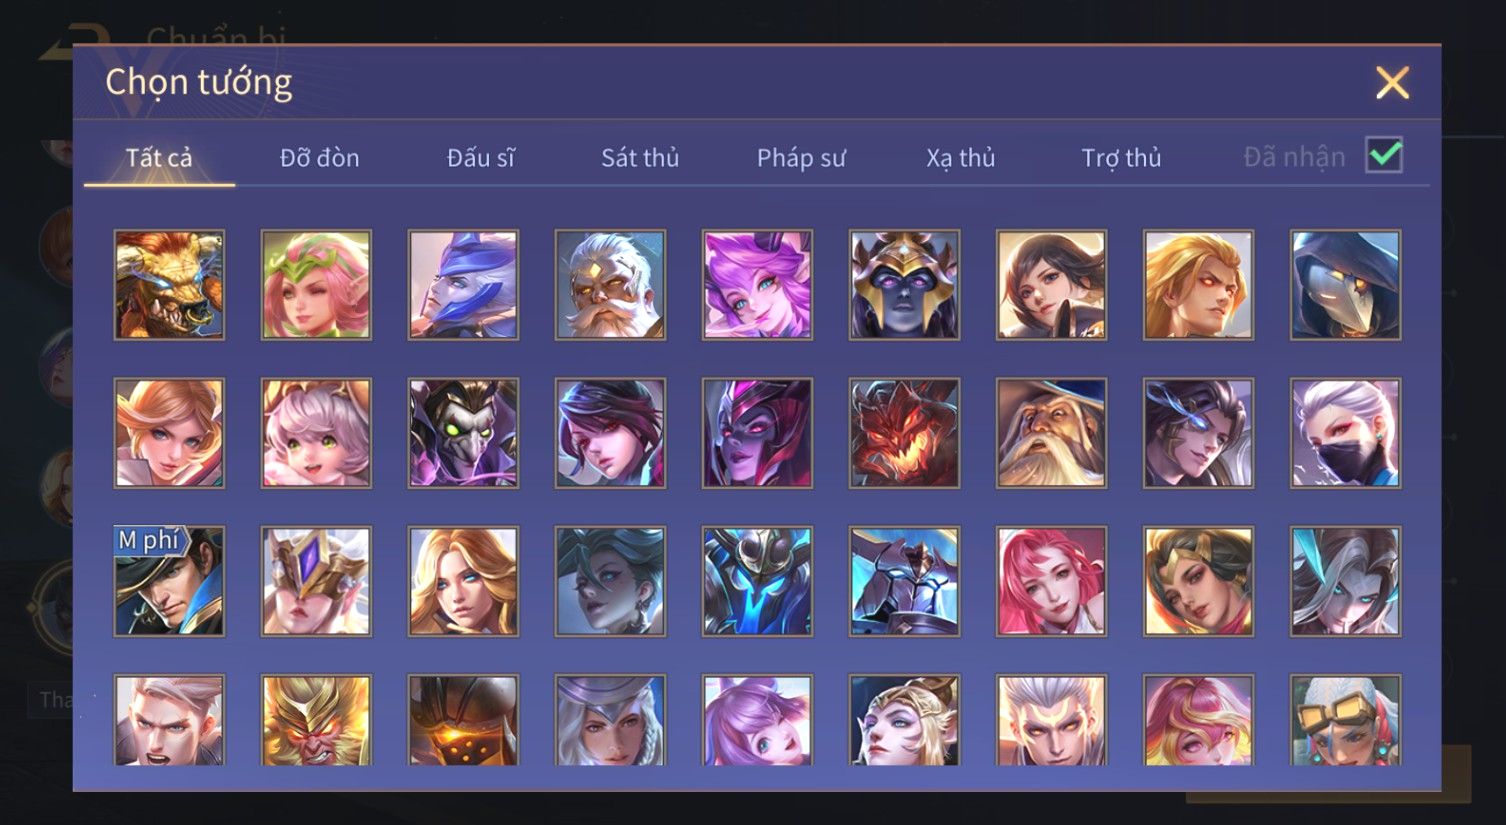Show the Pháp sư heroes tab
The height and width of the screenshot is (825, 1506).
(801, 158)
